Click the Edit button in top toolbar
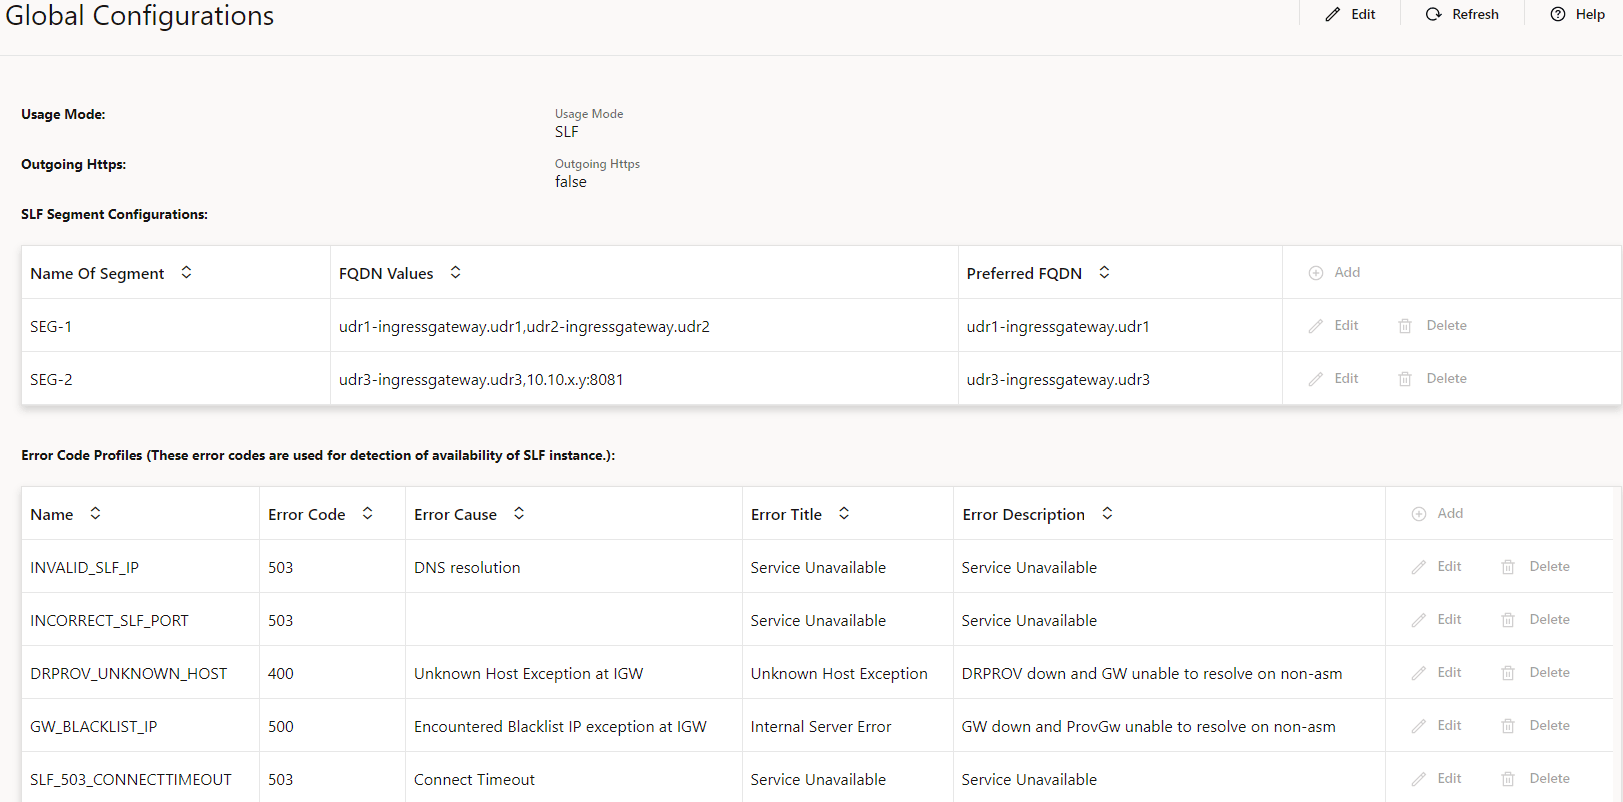This screenshot has width=1623, height=802. pyautogui.click(x=1350, y=14)
